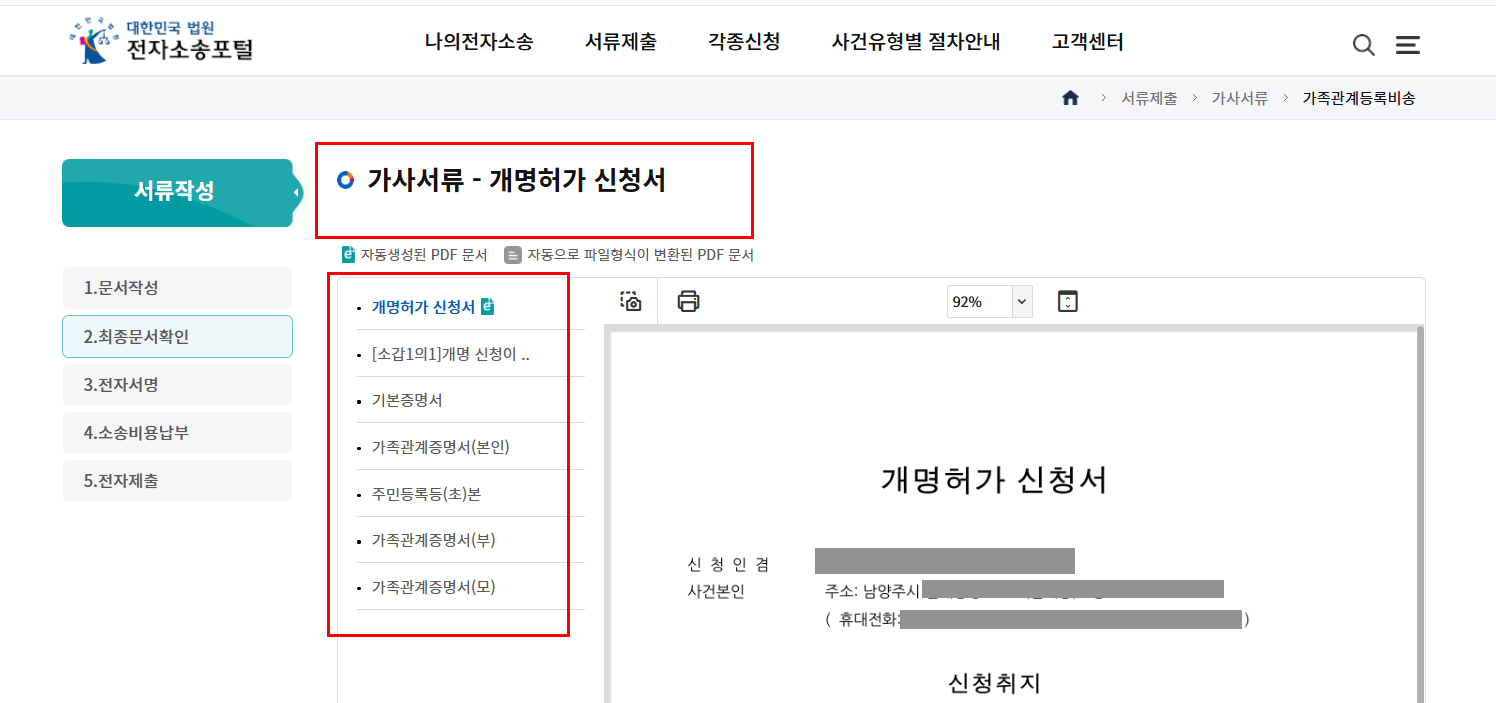Return to step 1.문서작성
This screenshot has width=1496, height=703.
point(177,288)
